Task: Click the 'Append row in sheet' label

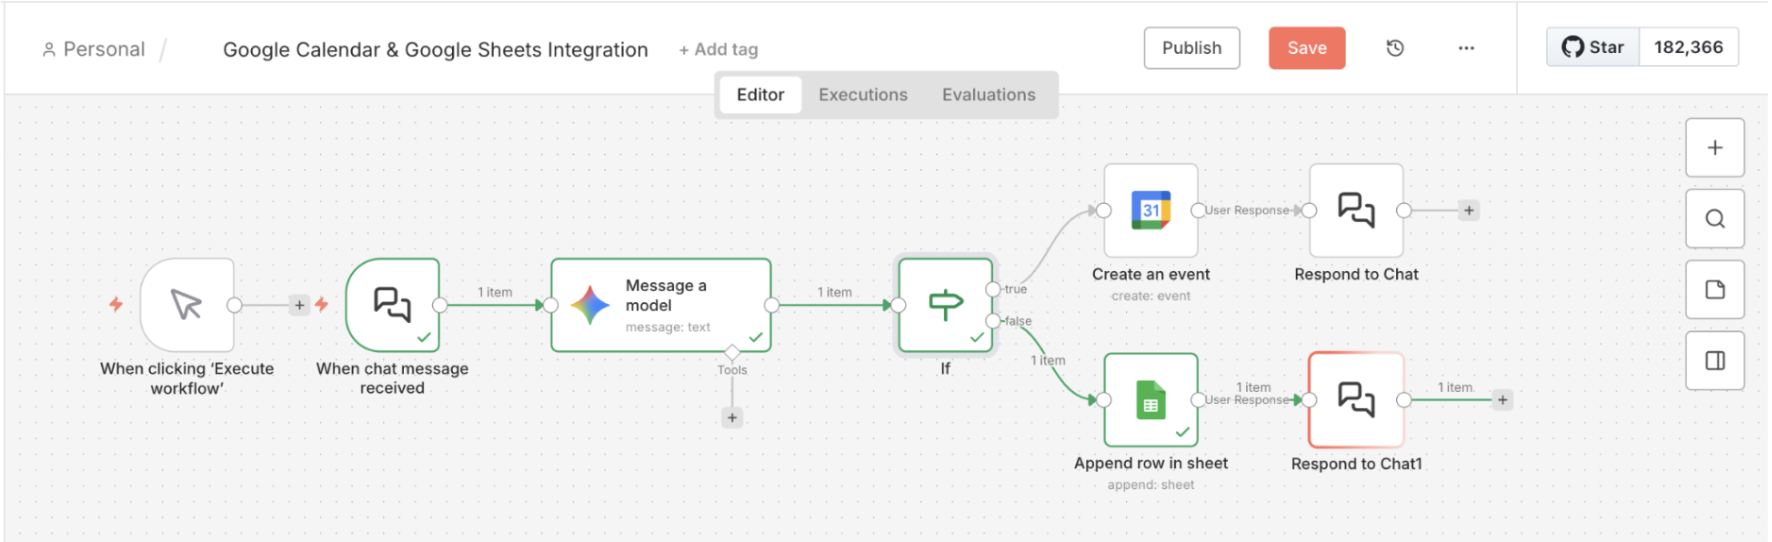Action: click(1151, 463)
